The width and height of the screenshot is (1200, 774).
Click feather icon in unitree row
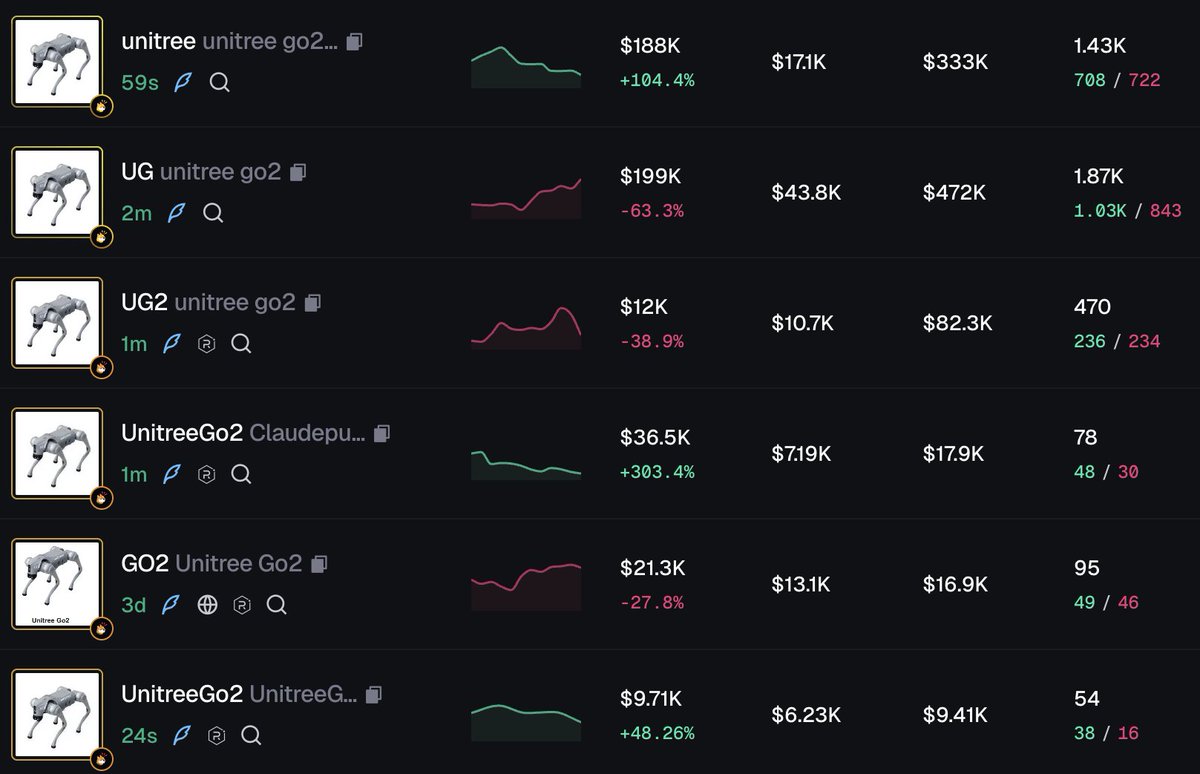click(x=183, y=83)
